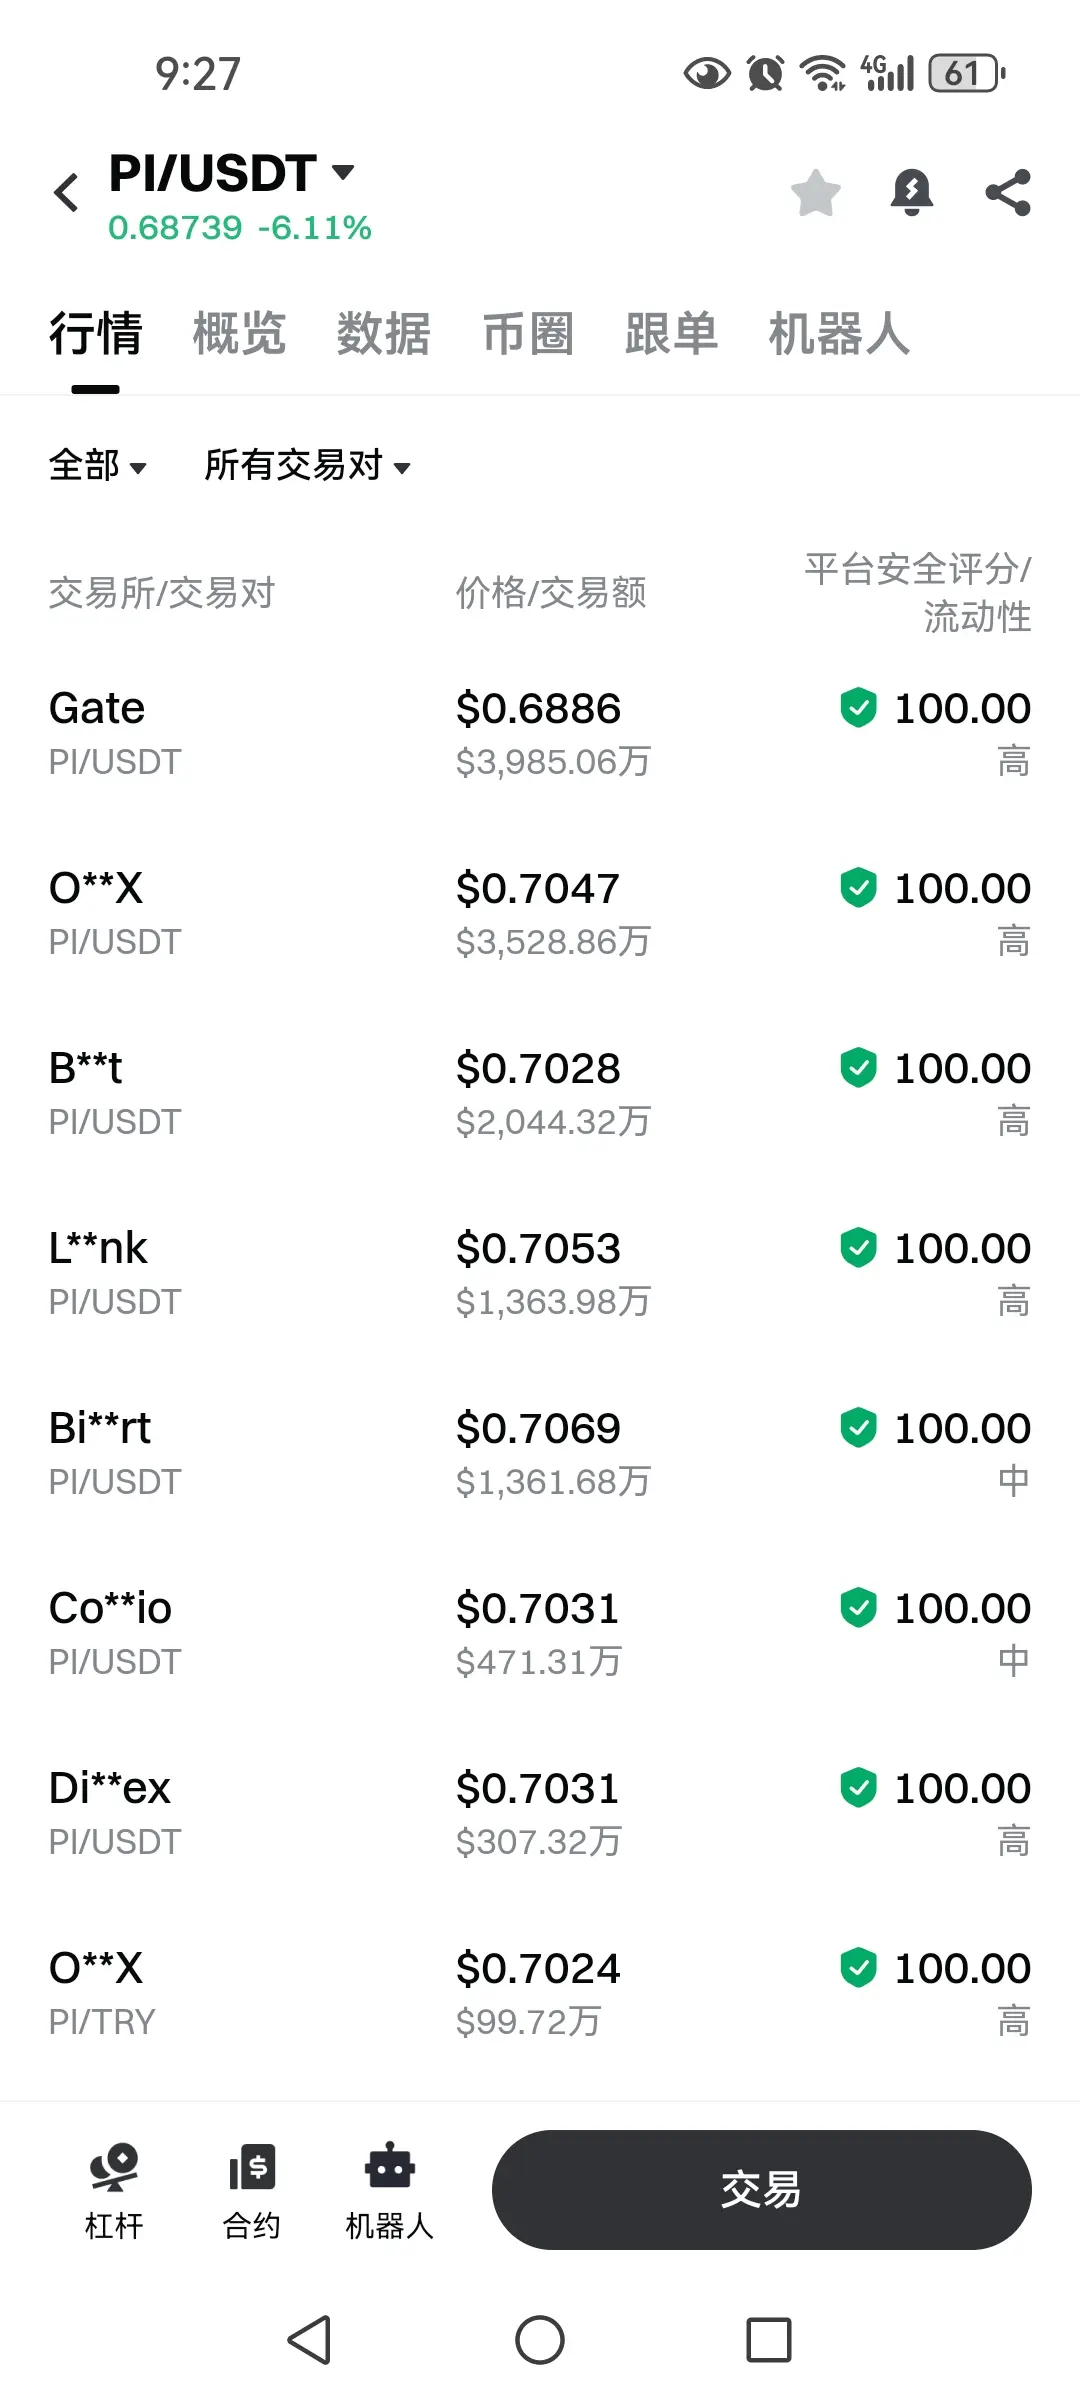The image size is (1080, 2400).
Task: Tap the green shield on Bi**rt row
Action: point(858,1427)
